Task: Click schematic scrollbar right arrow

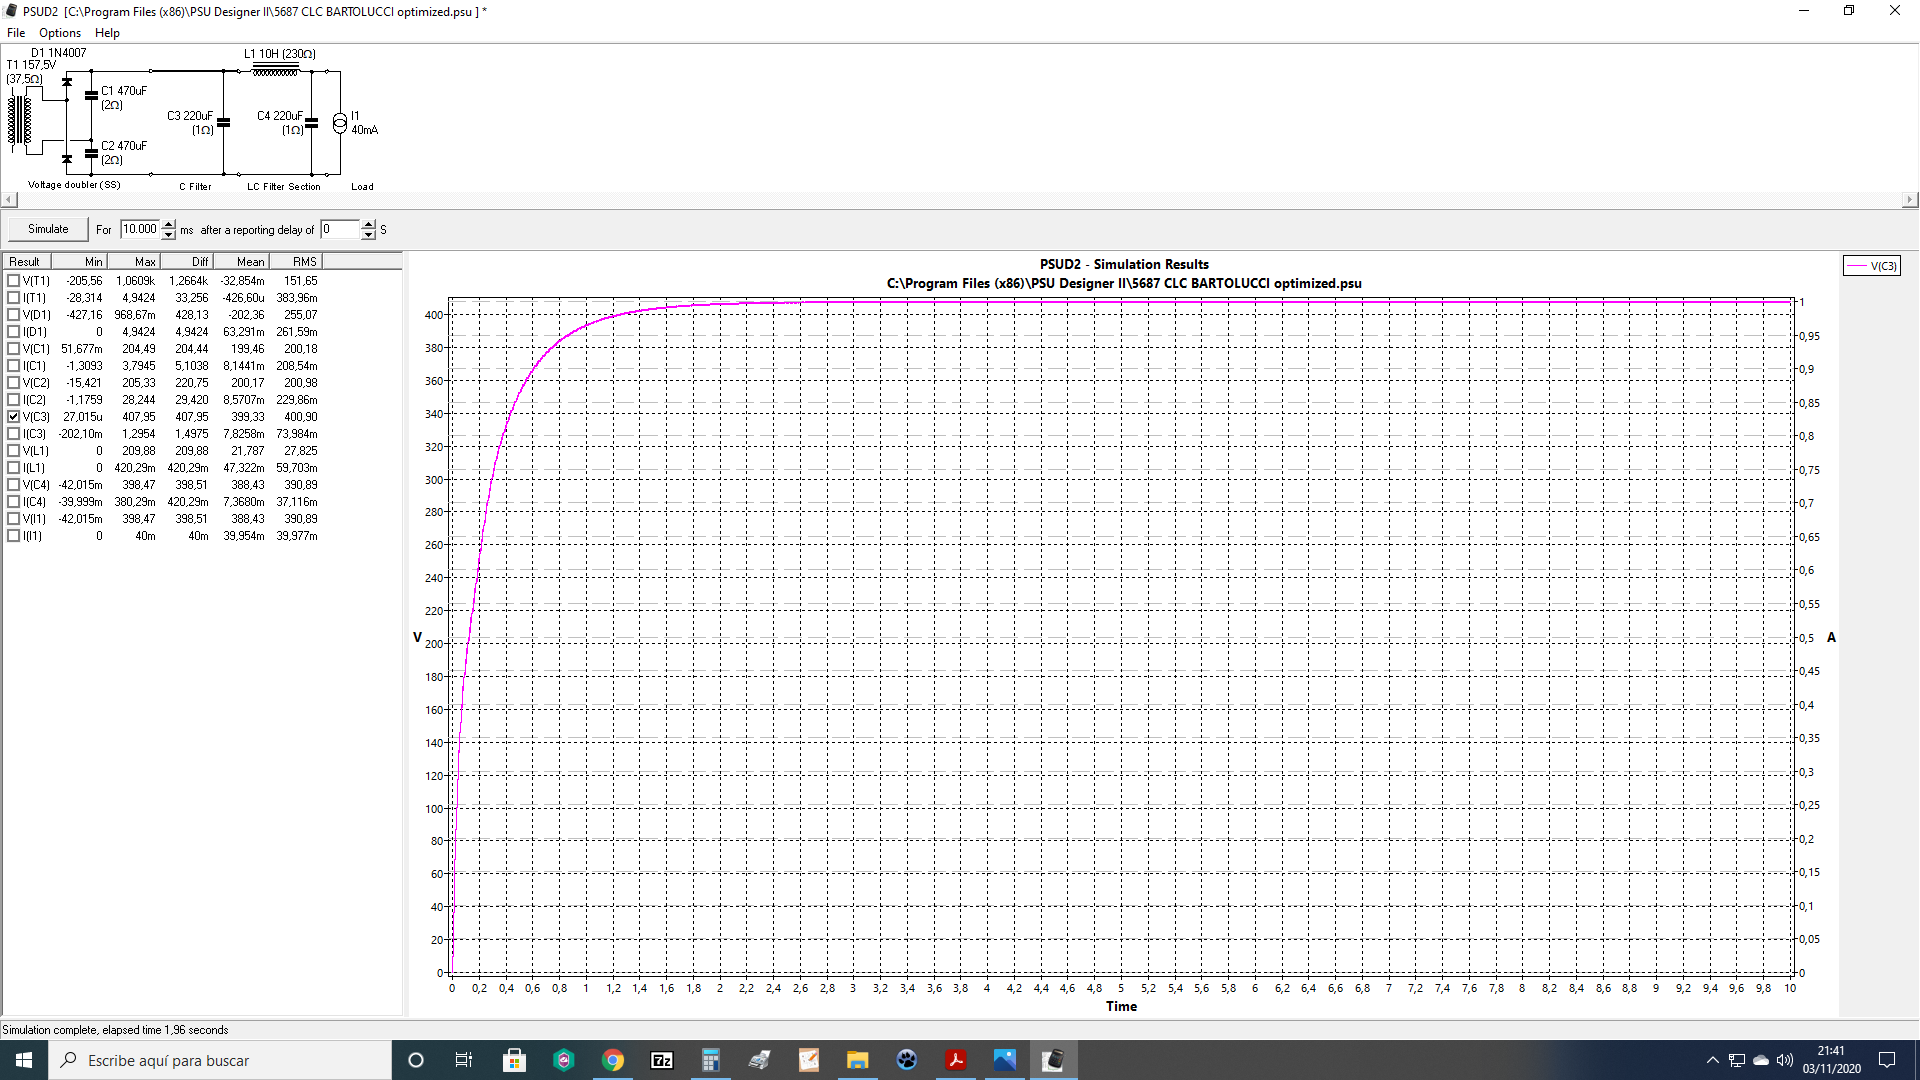Action: pos(1910,200)
